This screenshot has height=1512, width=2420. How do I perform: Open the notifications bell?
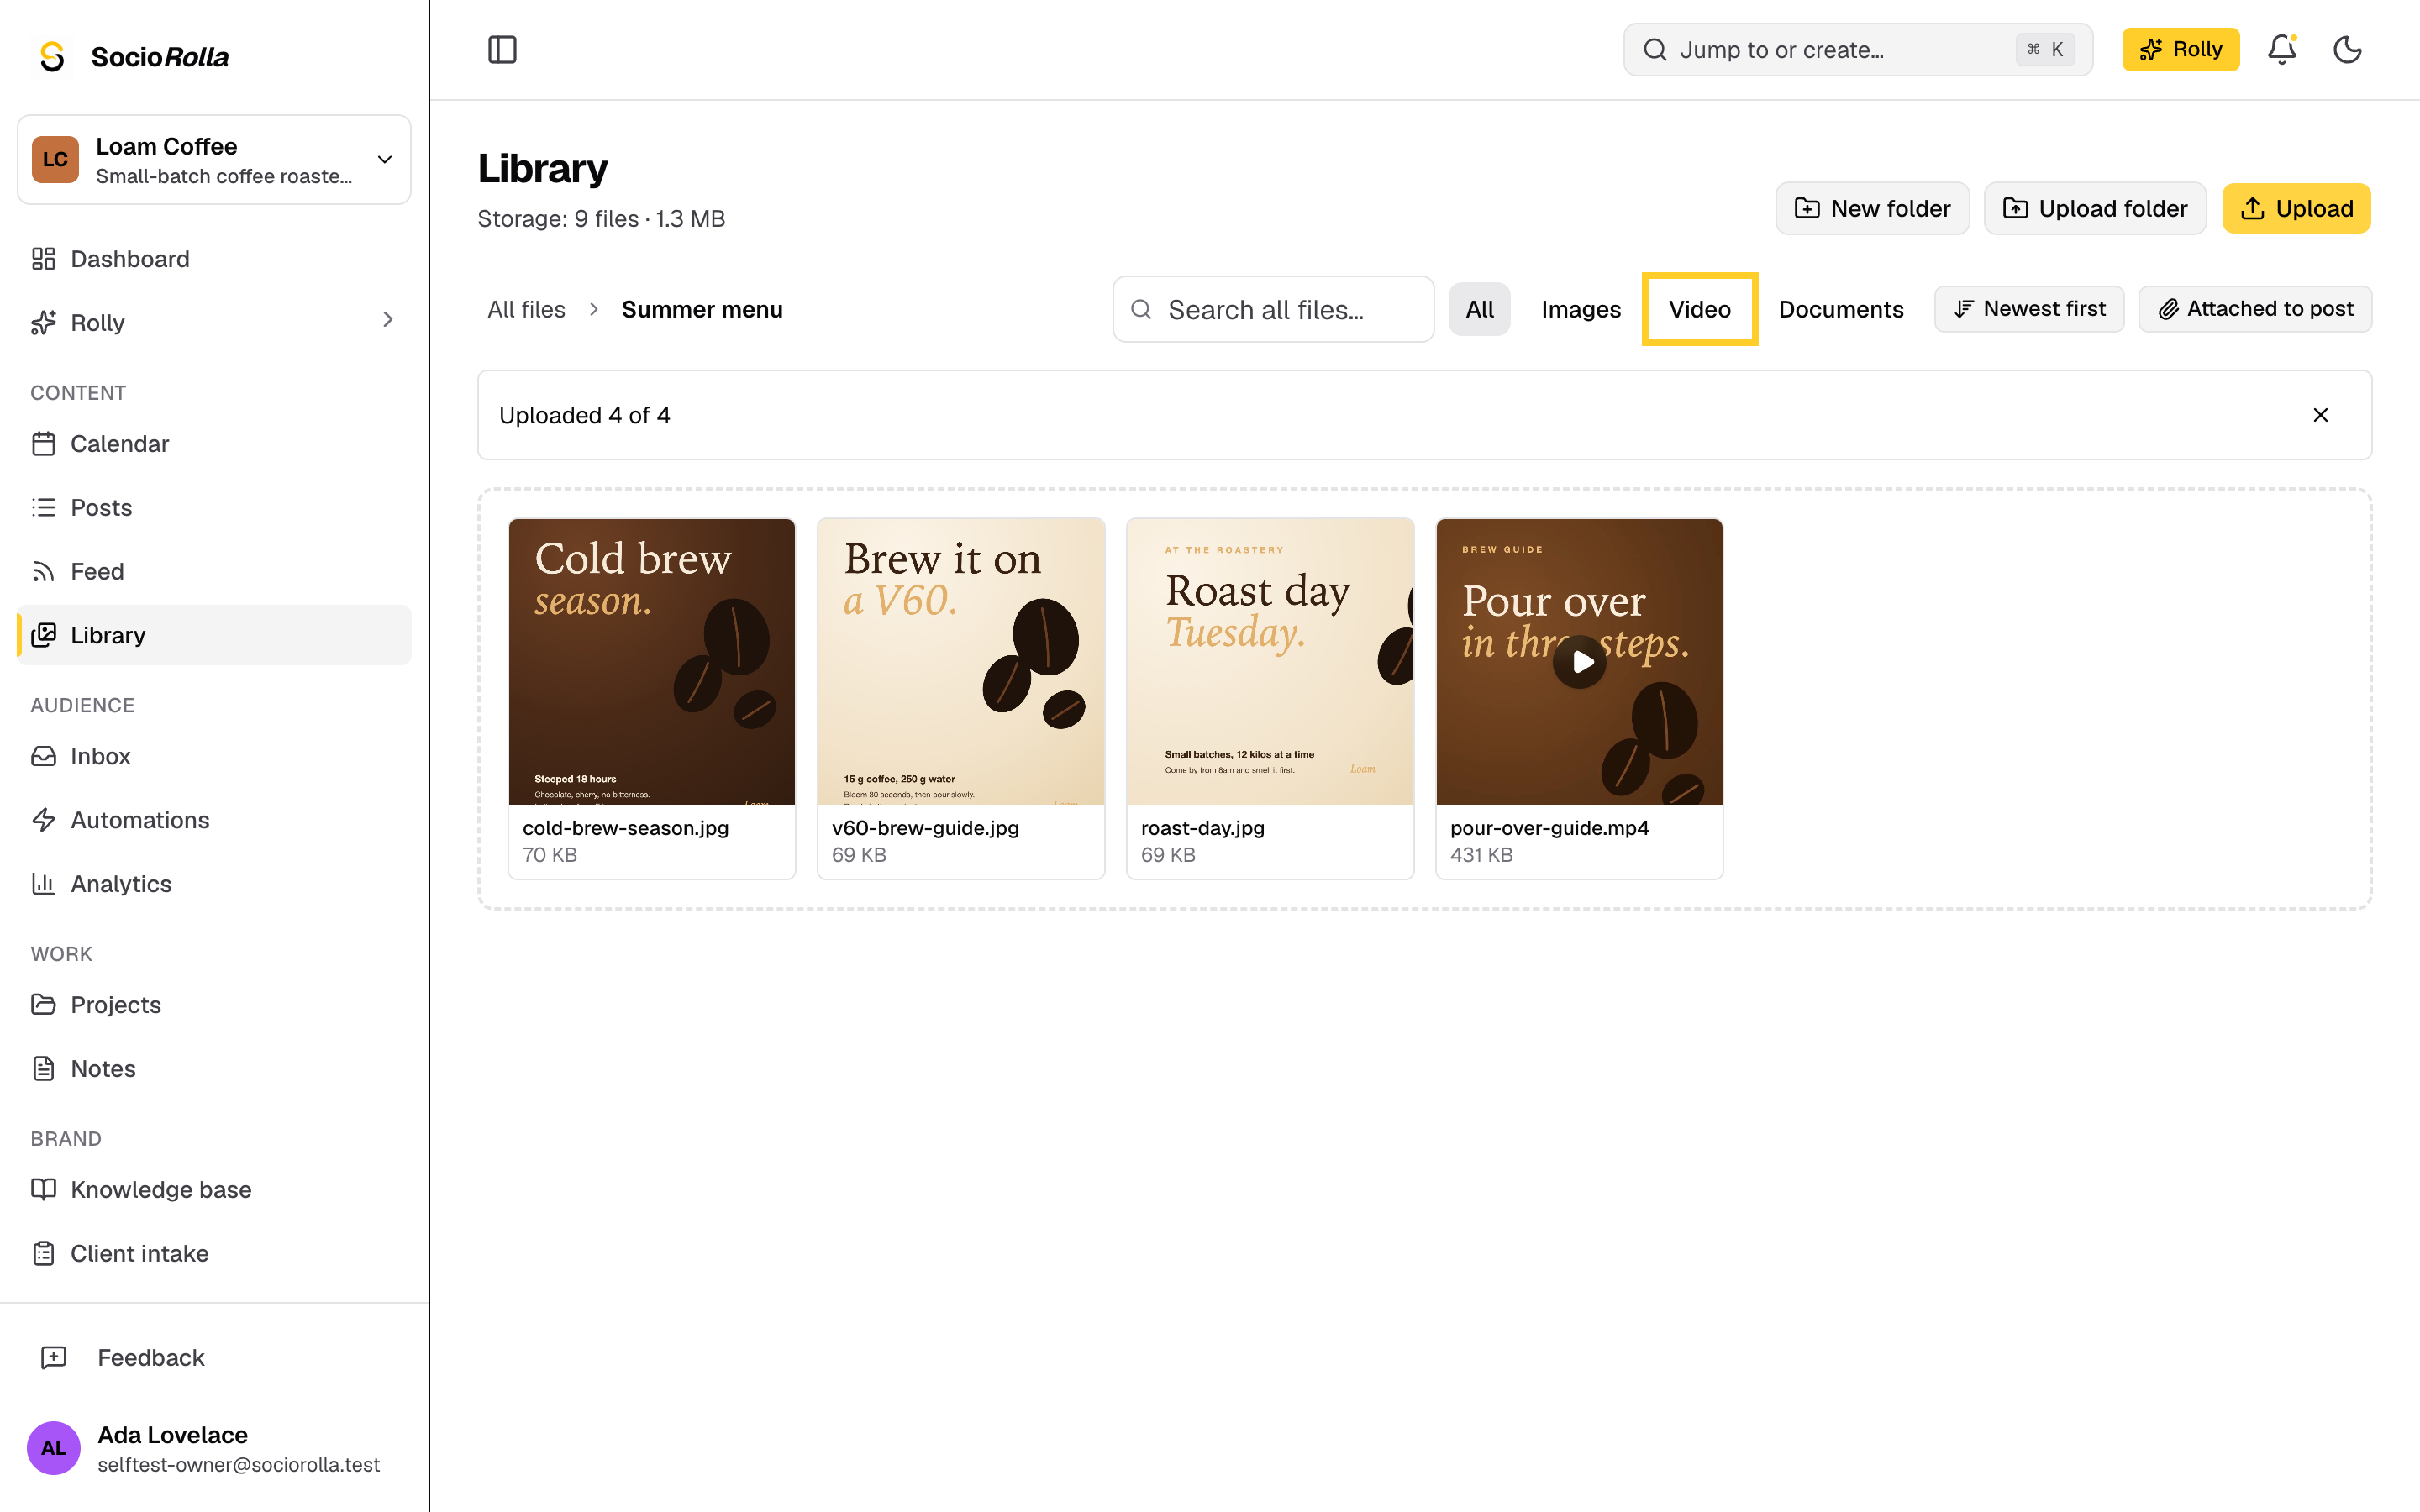(2281, 49)
